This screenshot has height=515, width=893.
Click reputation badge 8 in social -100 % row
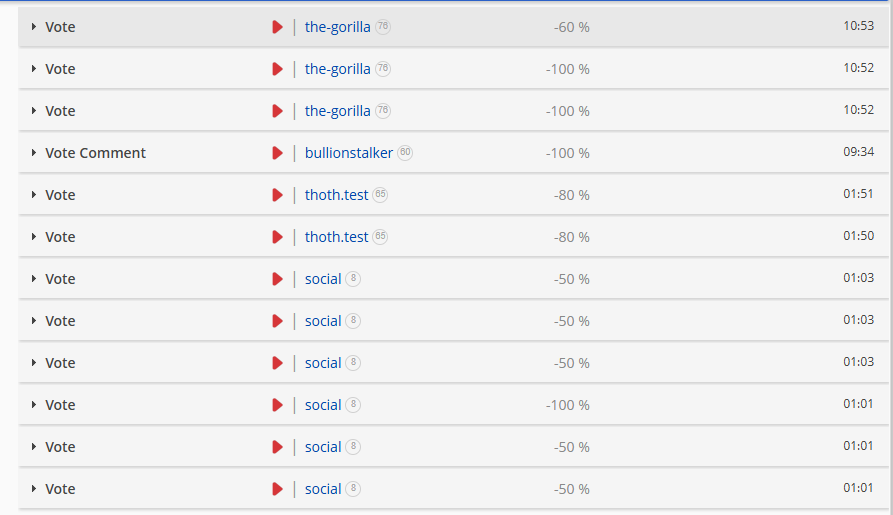[353, 404]
